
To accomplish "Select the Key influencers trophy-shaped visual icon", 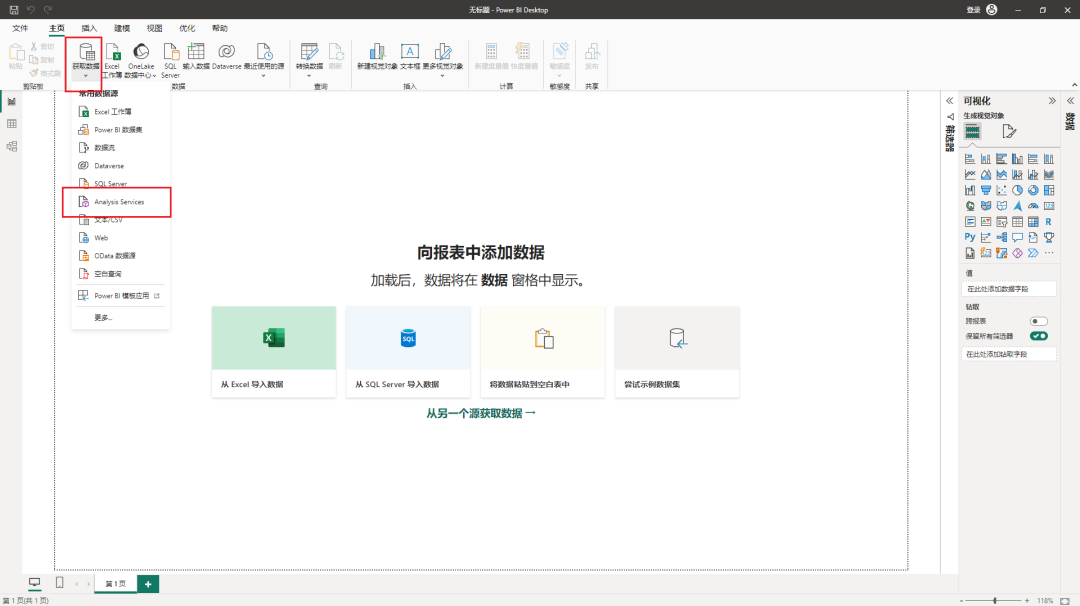I will [x=1049, y=238].
